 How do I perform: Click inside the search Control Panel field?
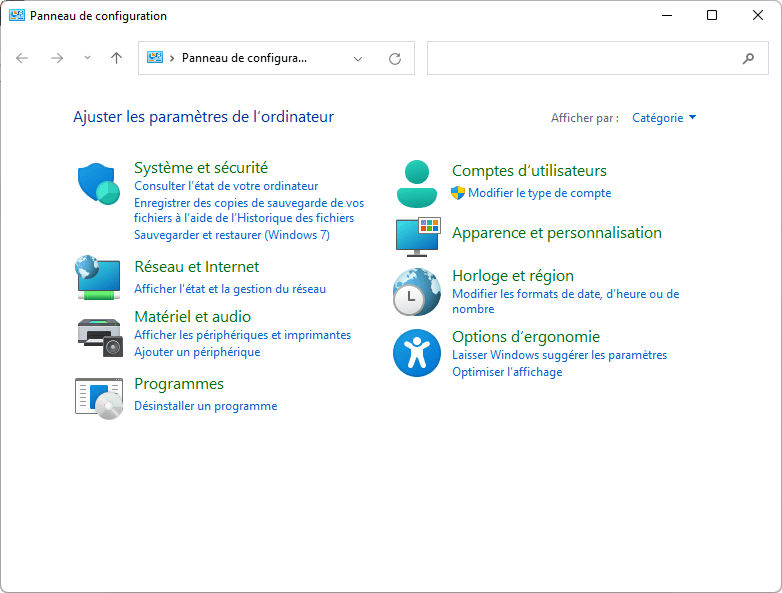point(597,58)
